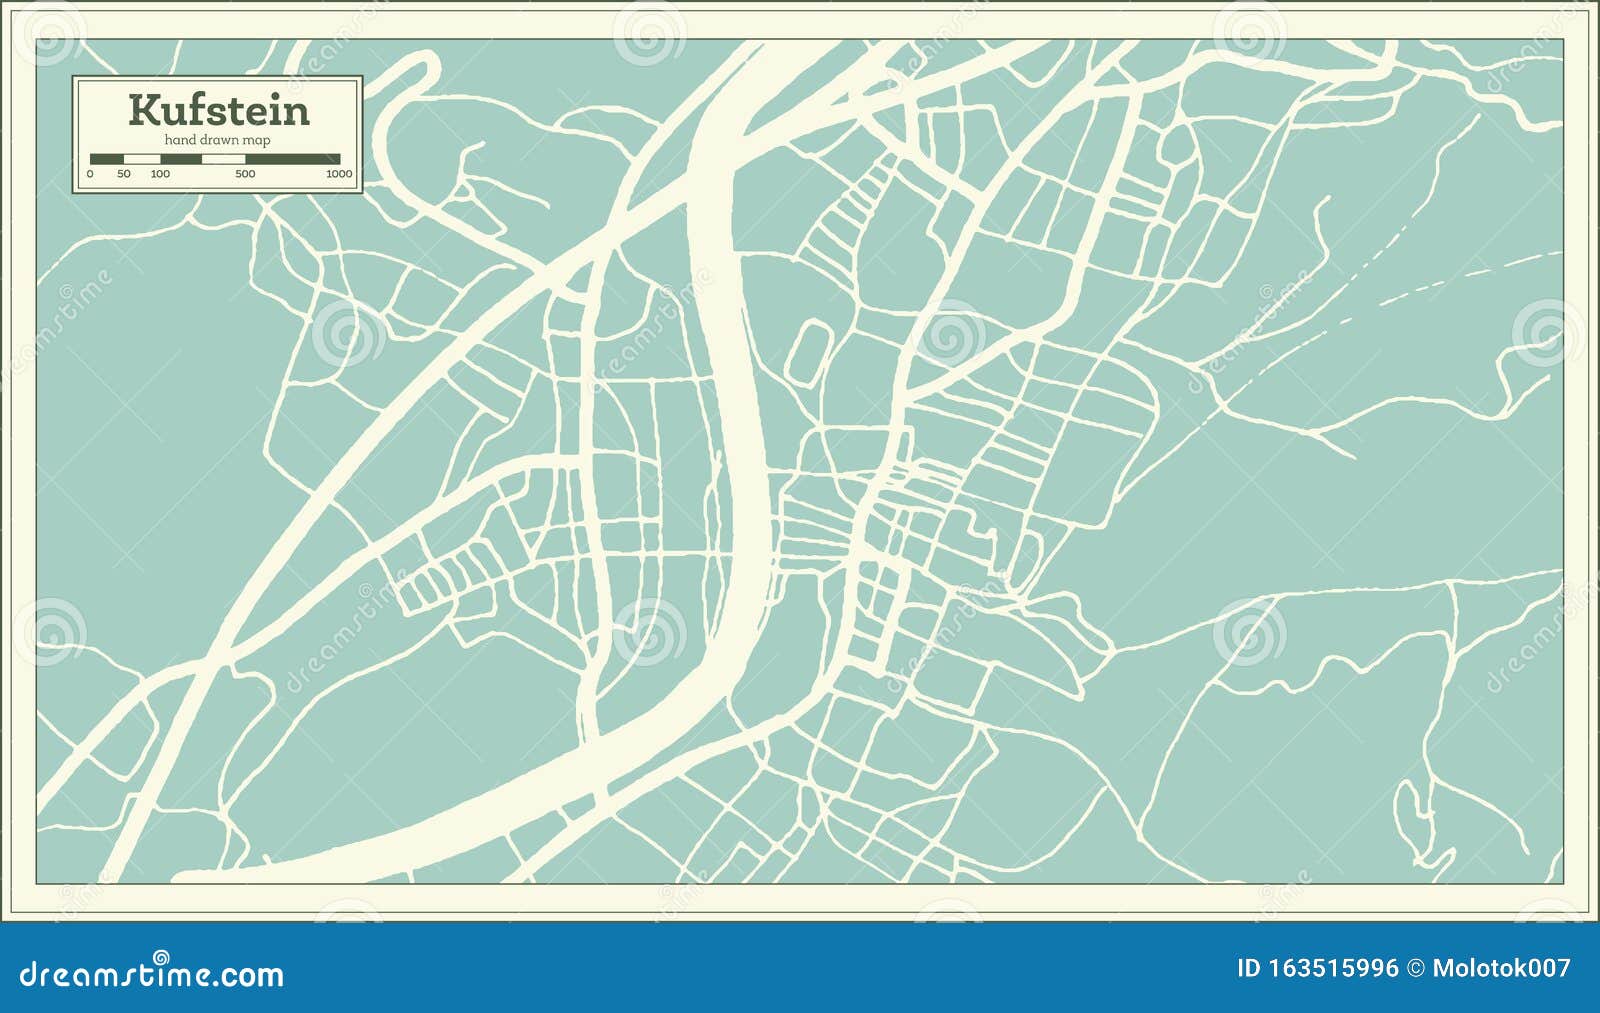Click the 0 mark on the scale bar
The width and height of the screenshot is (1600, 1013).
[x=90, y=174]
